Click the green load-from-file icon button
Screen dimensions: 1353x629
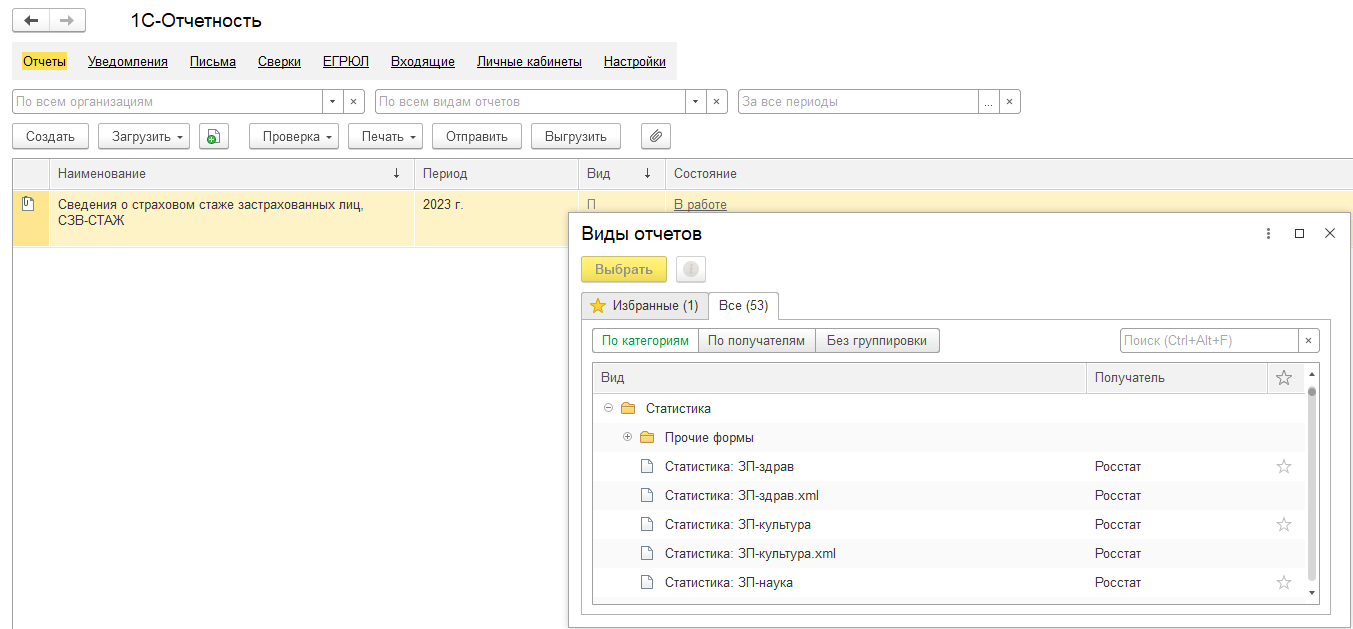(x=214, y=137)
